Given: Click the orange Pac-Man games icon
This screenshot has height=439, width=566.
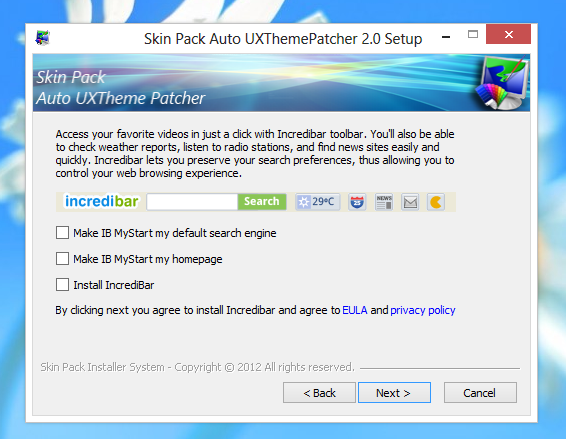Looking at the screenshot, I should [436, 202].
